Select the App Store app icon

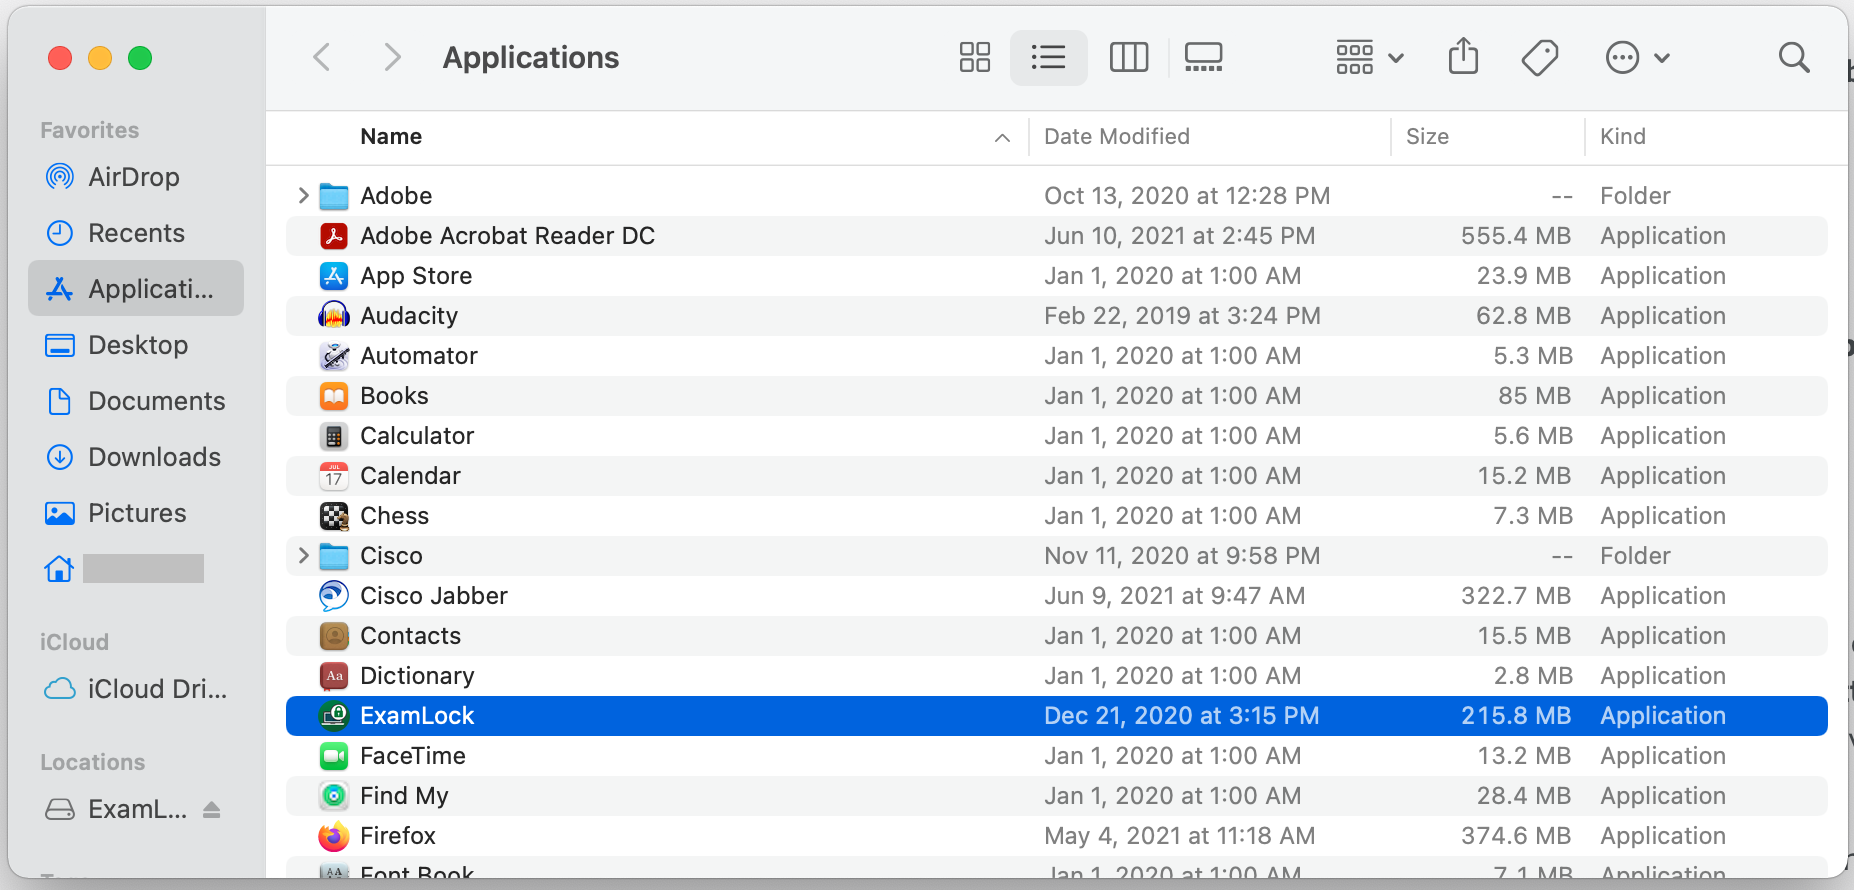click(334, 276)
